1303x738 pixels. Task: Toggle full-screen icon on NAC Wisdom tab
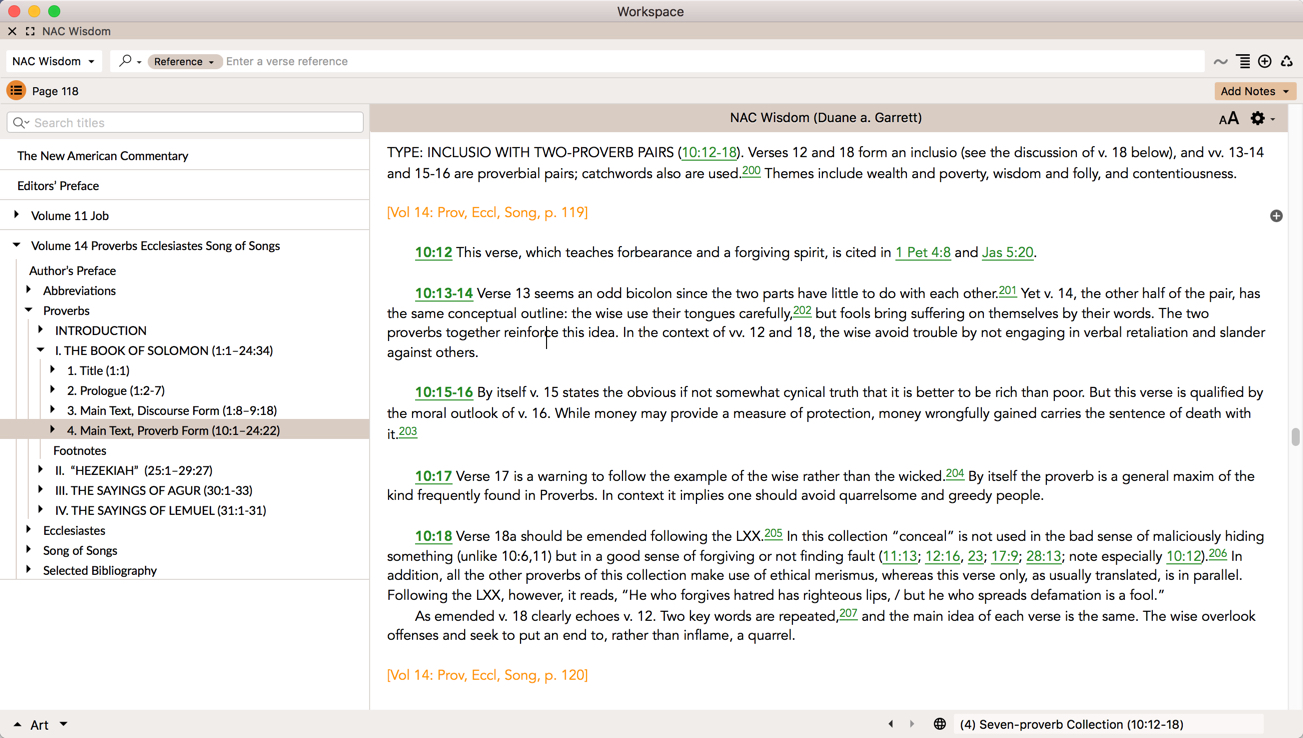click(30, 32)
